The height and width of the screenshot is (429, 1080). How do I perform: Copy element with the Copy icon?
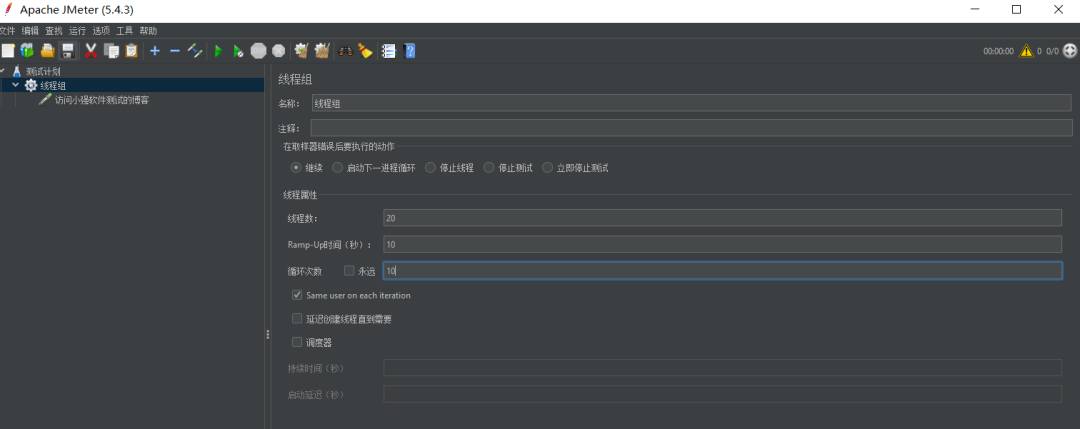tap(112, 50)
